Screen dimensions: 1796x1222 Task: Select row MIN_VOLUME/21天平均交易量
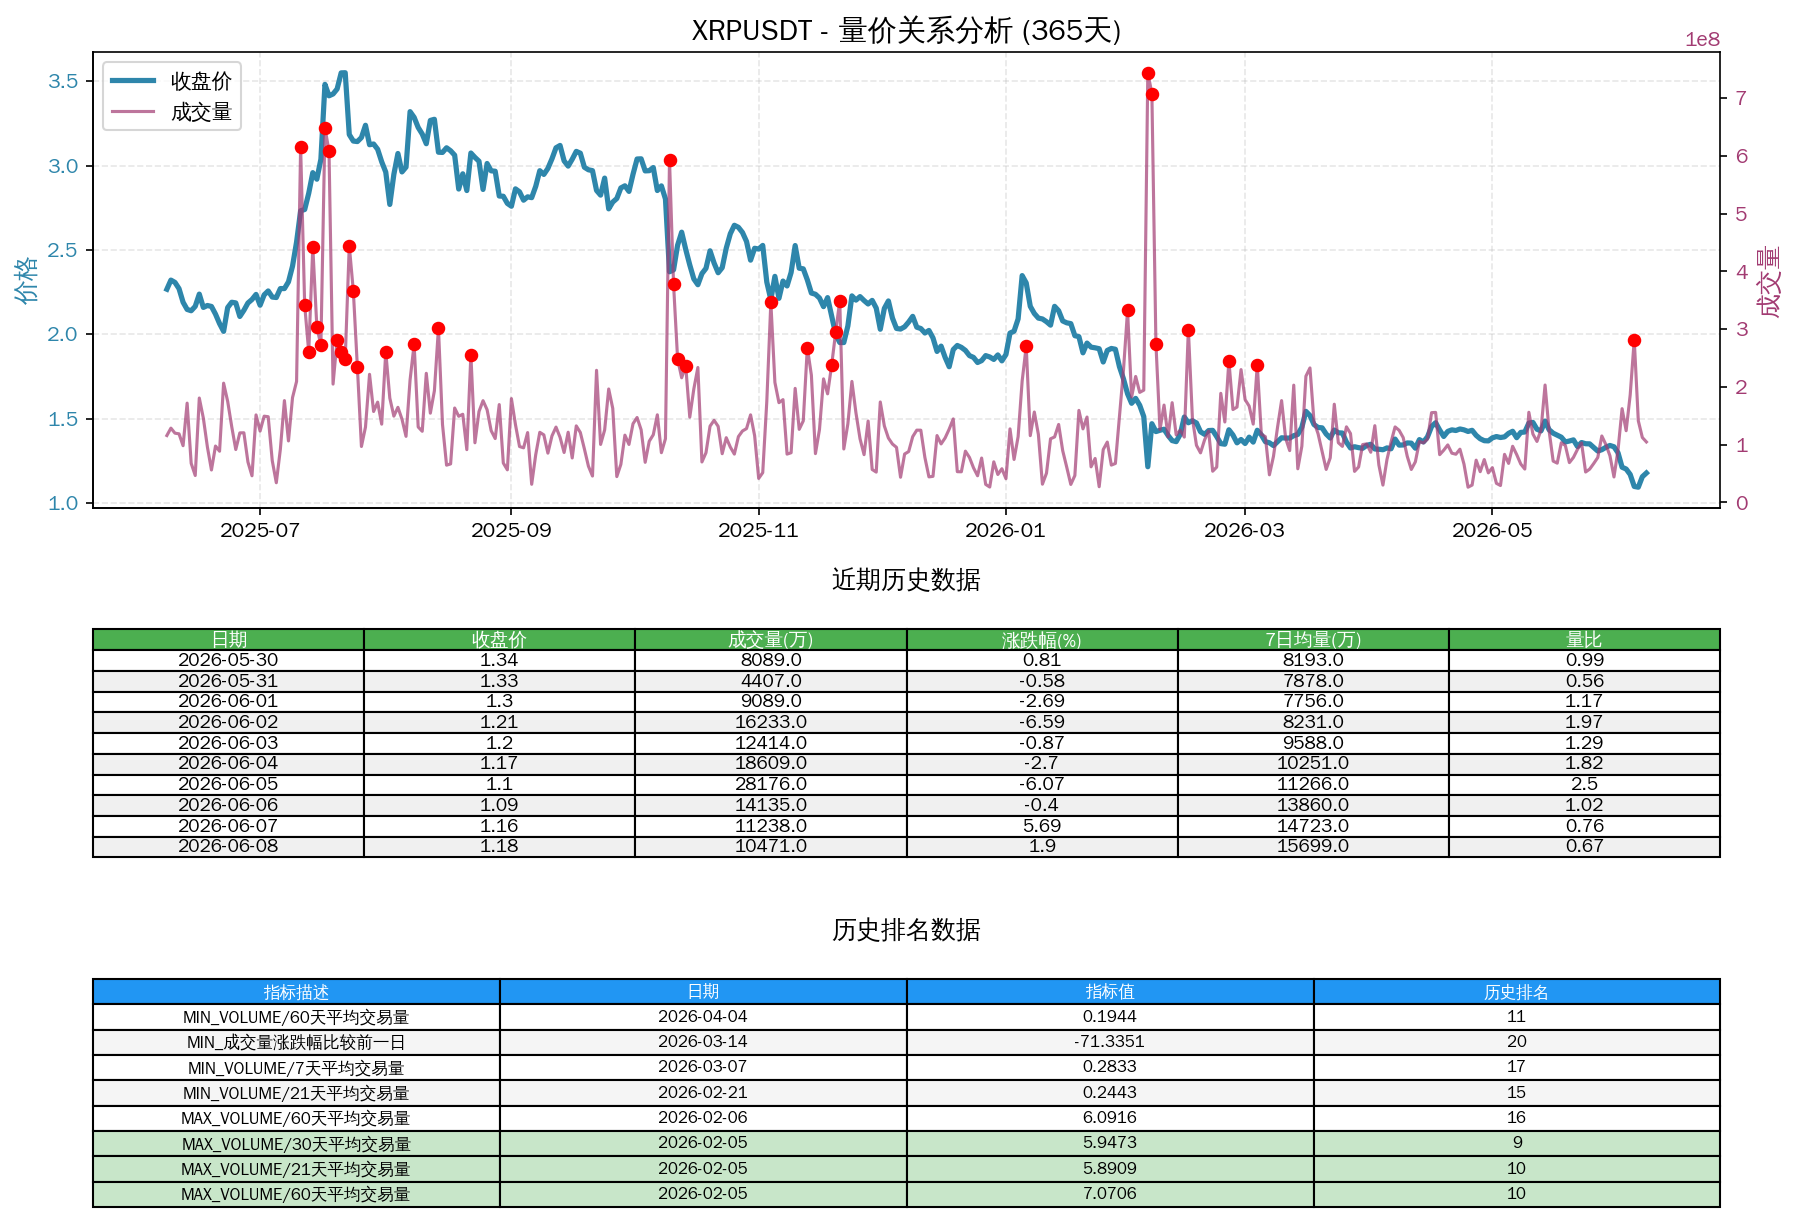pos(906,1093)
